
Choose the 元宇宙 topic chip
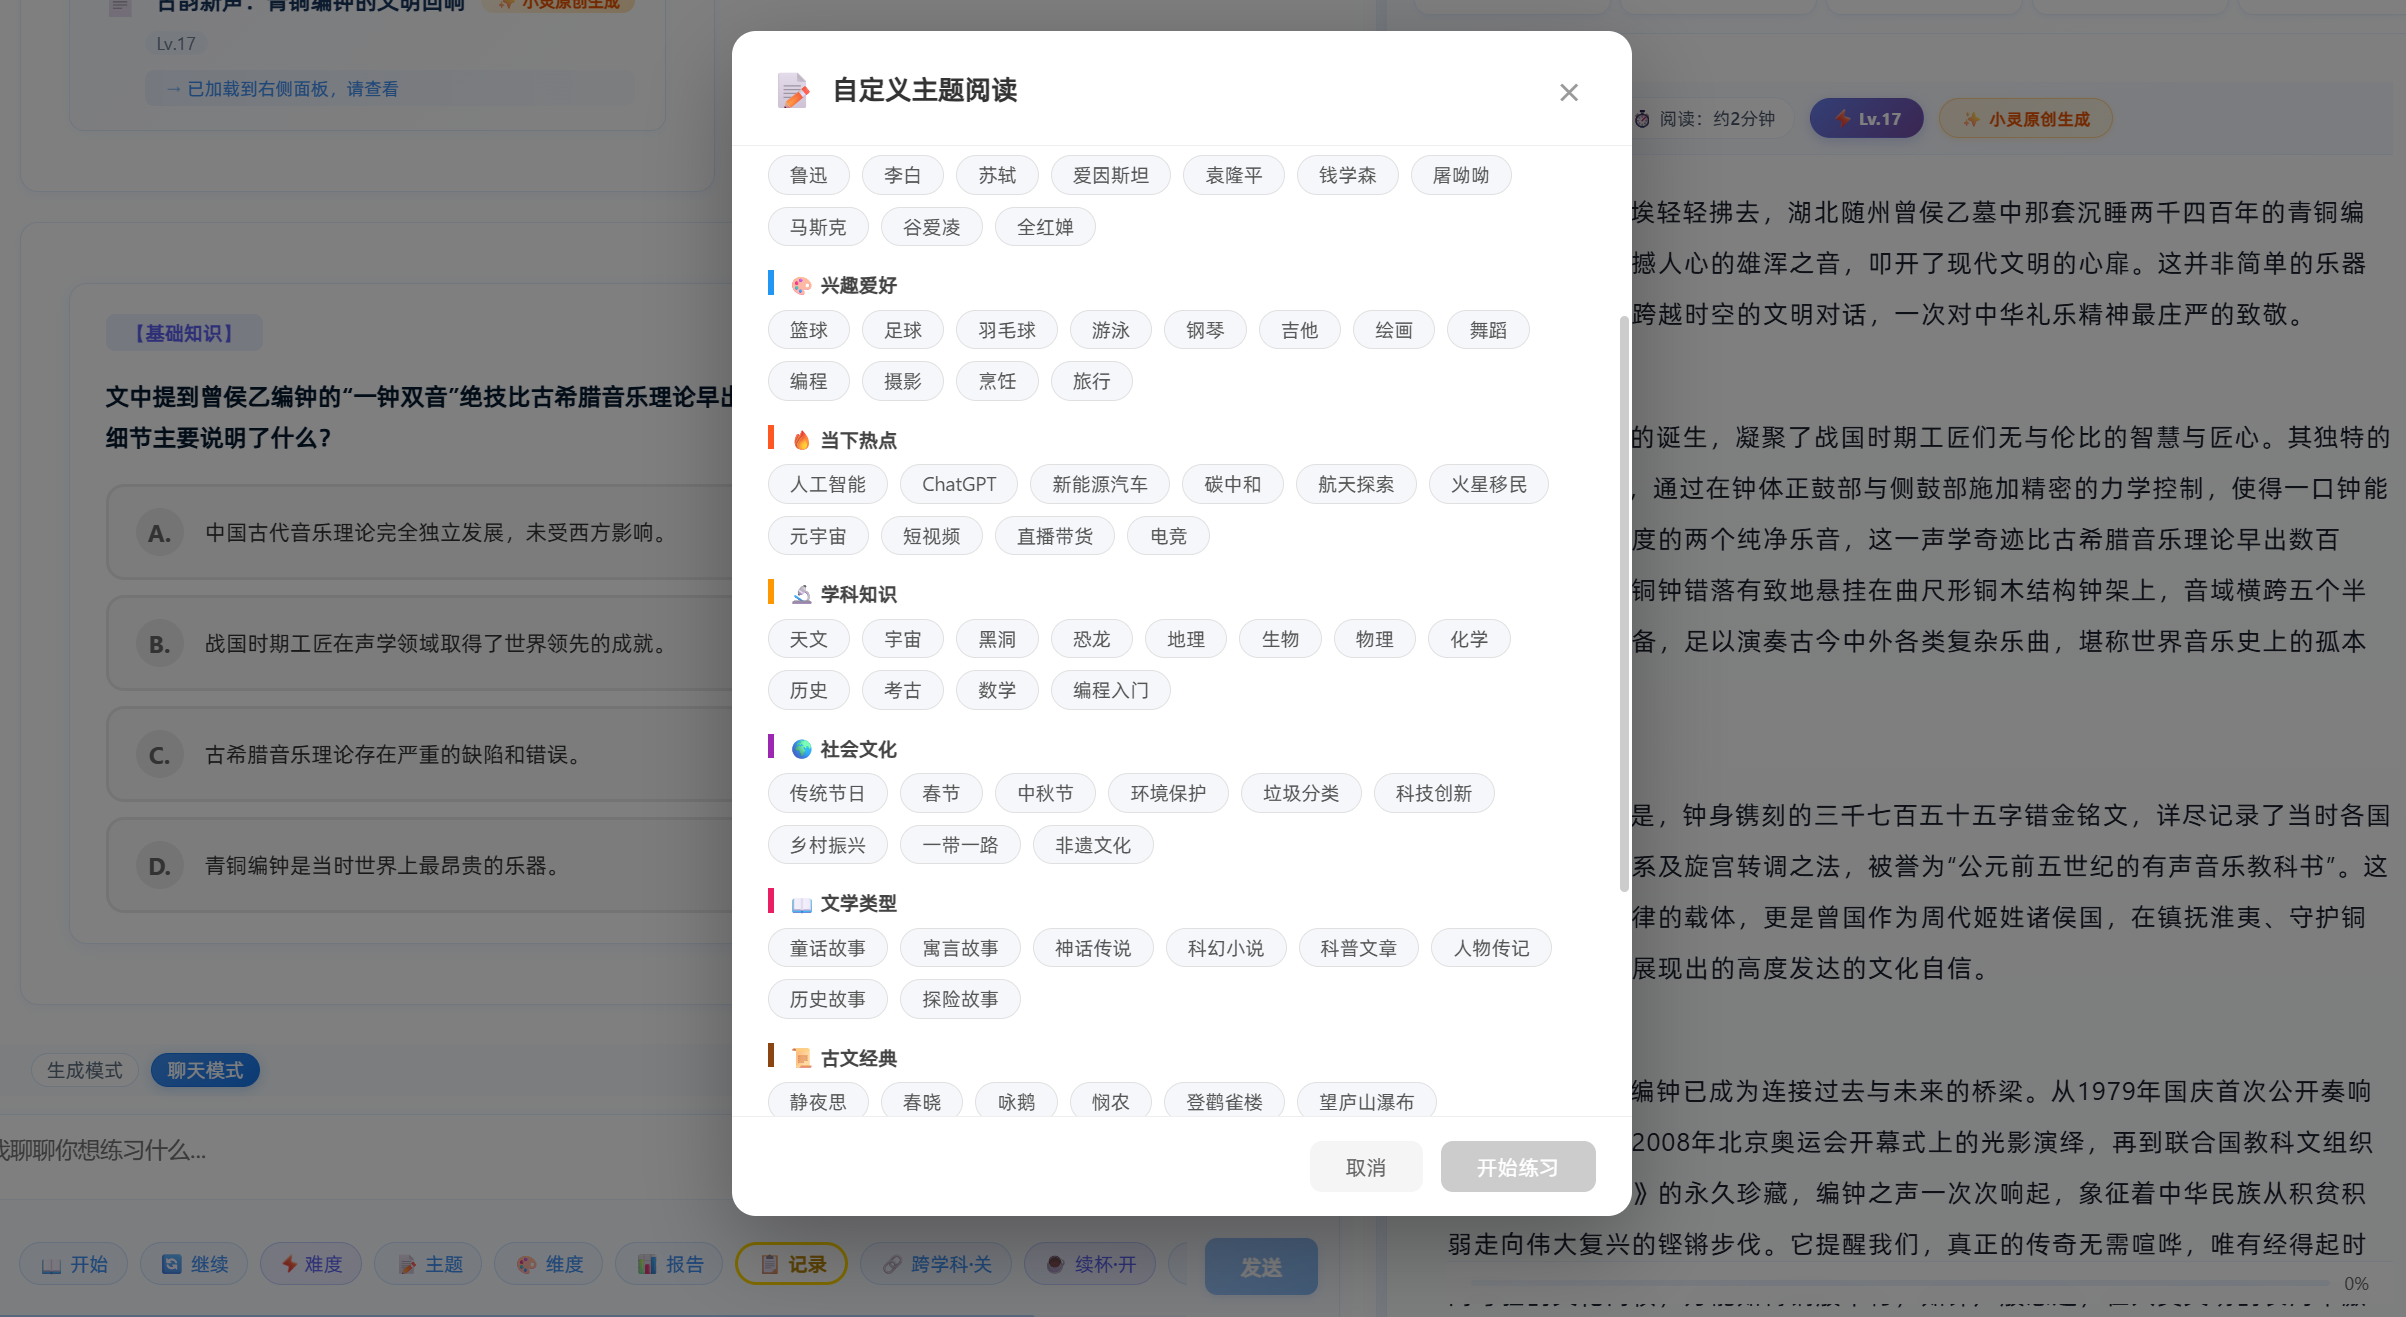[x=818, y=536]
